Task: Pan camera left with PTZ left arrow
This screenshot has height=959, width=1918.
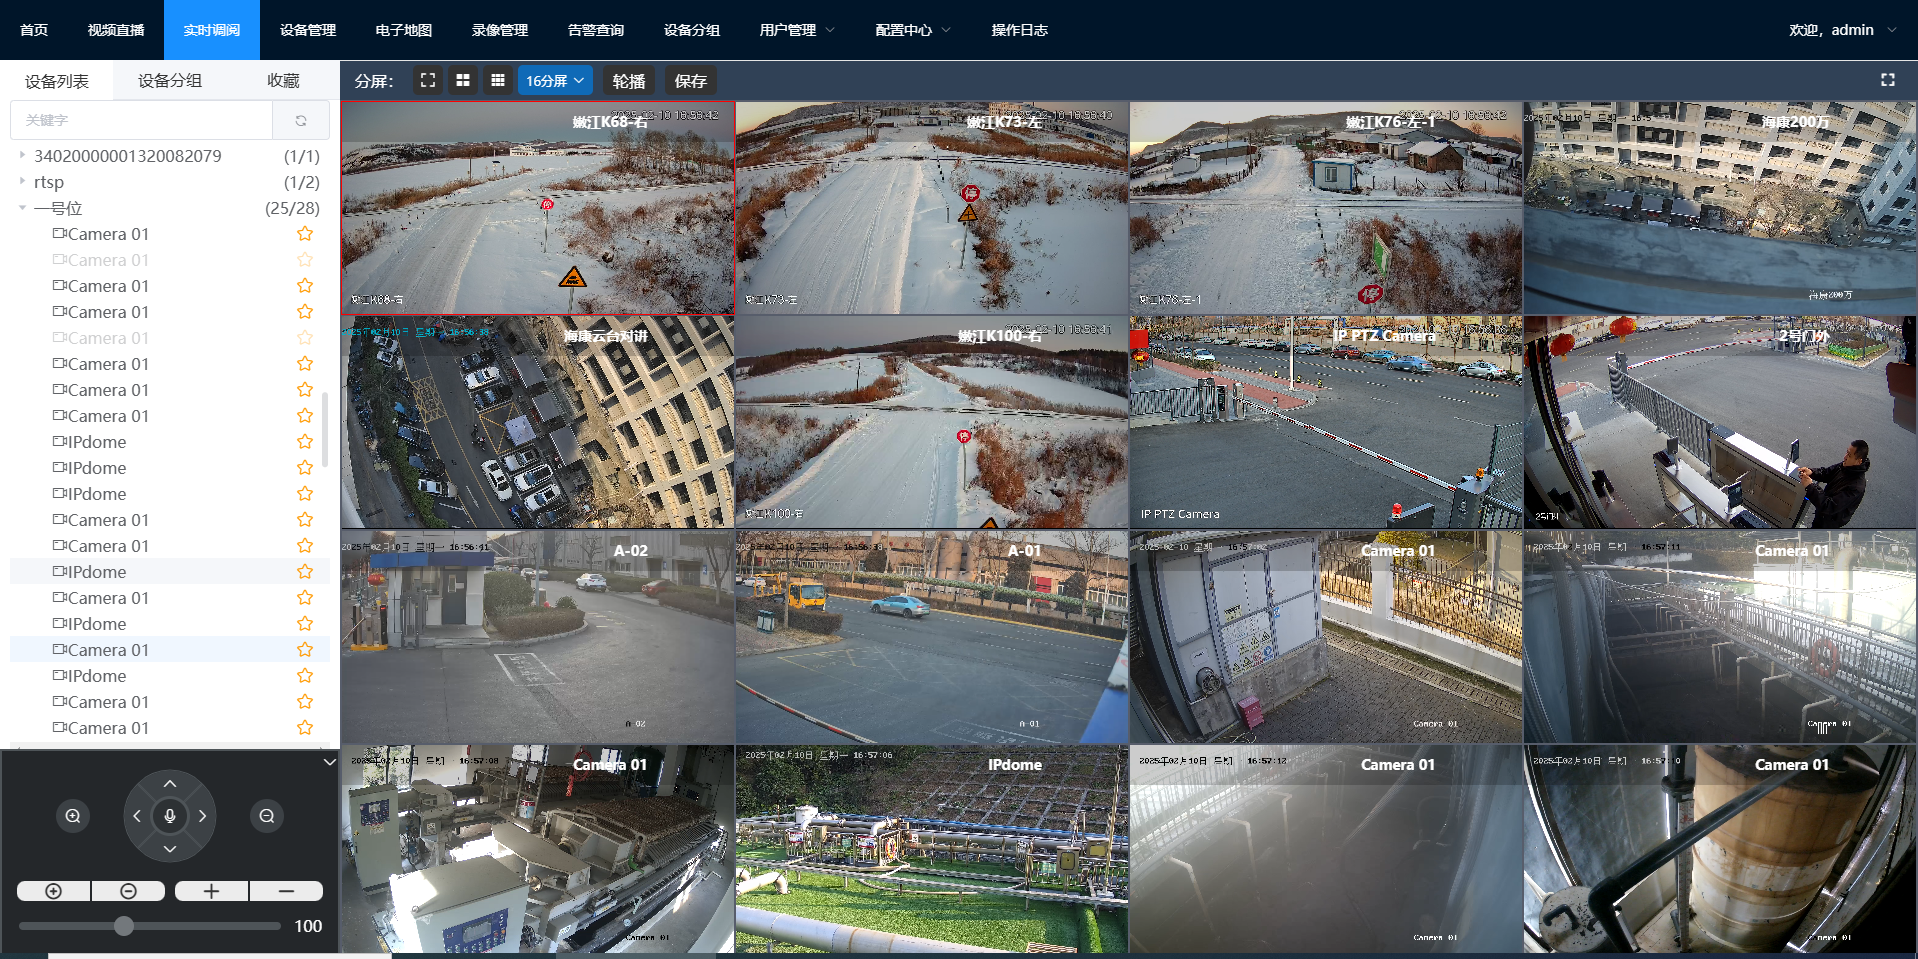Action: pyautogui.click(x=137, y=816)
